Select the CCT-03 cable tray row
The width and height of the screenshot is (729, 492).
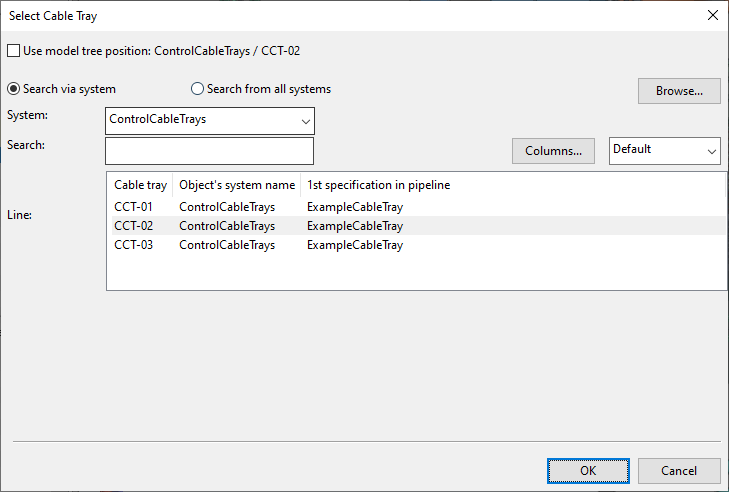pyautogui.click(x=133, y=245)
